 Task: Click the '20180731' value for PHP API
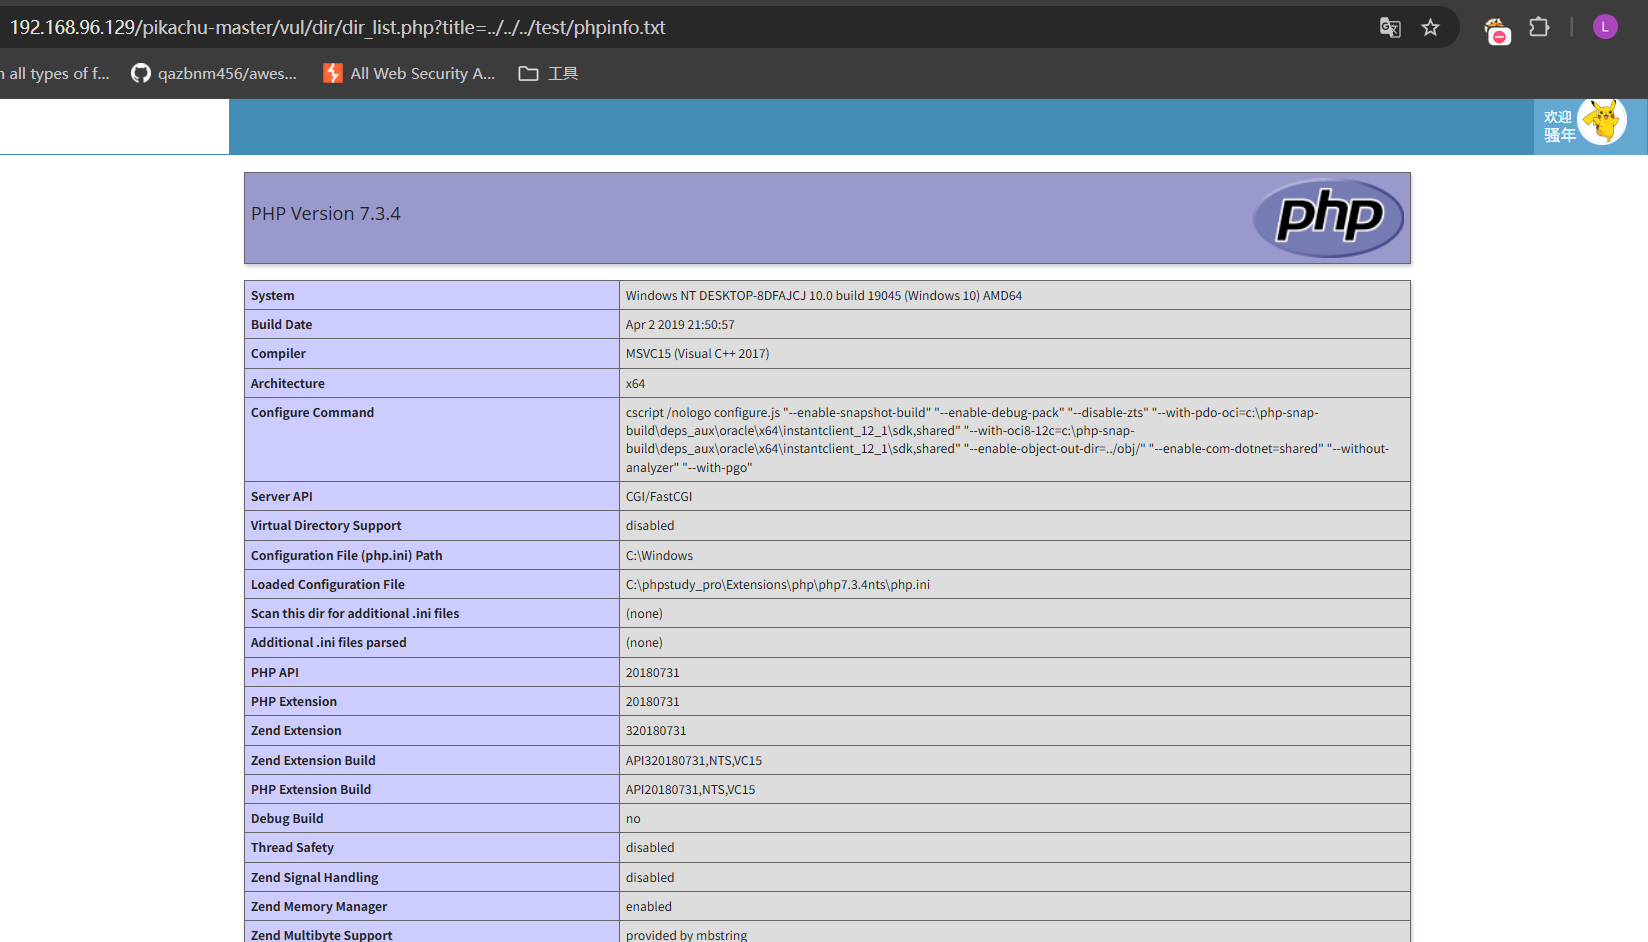(x=653, y=673)
